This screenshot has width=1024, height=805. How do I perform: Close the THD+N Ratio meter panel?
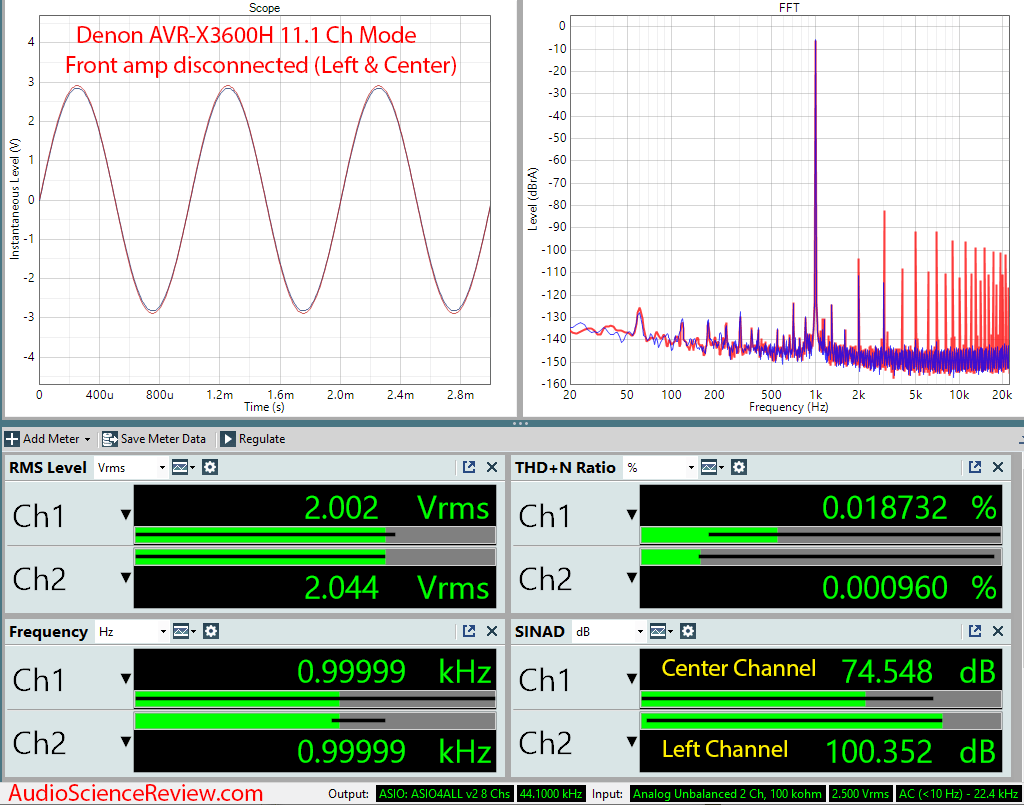tap(997, 467)
